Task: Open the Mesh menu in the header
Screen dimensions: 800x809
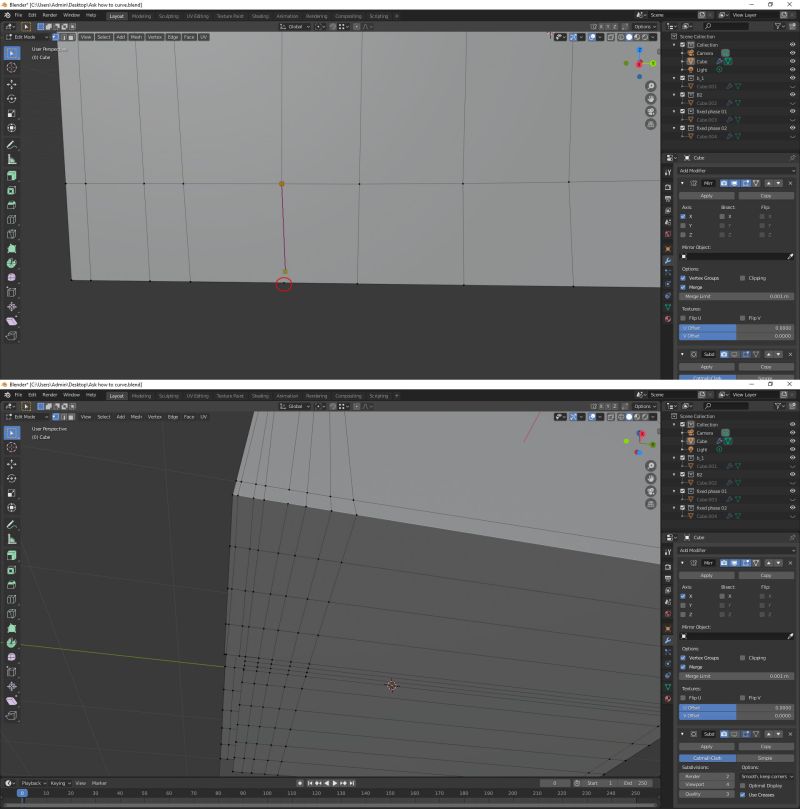Action: (136, 38)
